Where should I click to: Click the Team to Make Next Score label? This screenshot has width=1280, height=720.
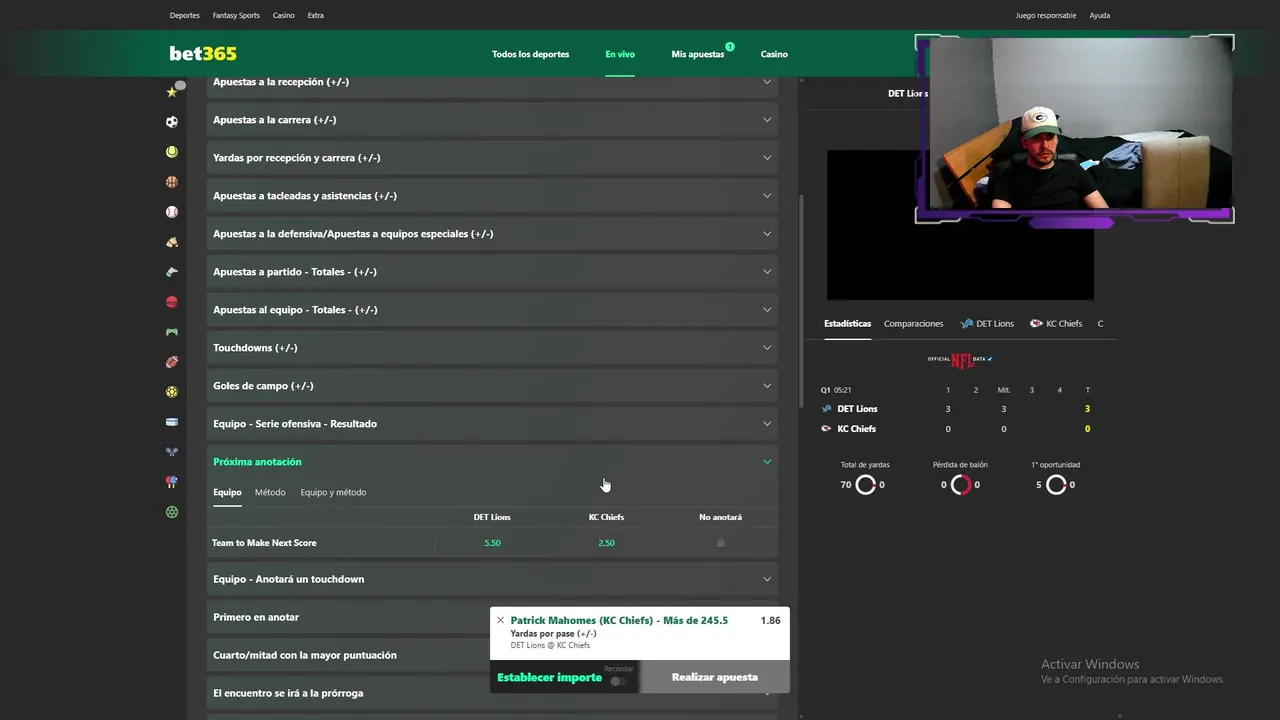(264, 543)
